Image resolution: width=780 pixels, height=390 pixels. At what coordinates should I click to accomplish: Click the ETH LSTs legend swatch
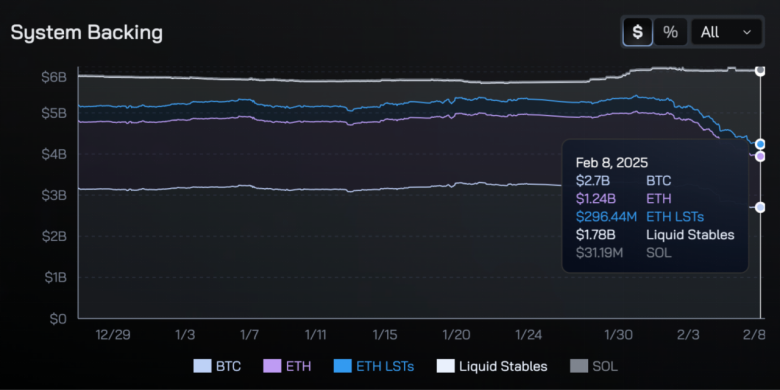tap(339, 367)
